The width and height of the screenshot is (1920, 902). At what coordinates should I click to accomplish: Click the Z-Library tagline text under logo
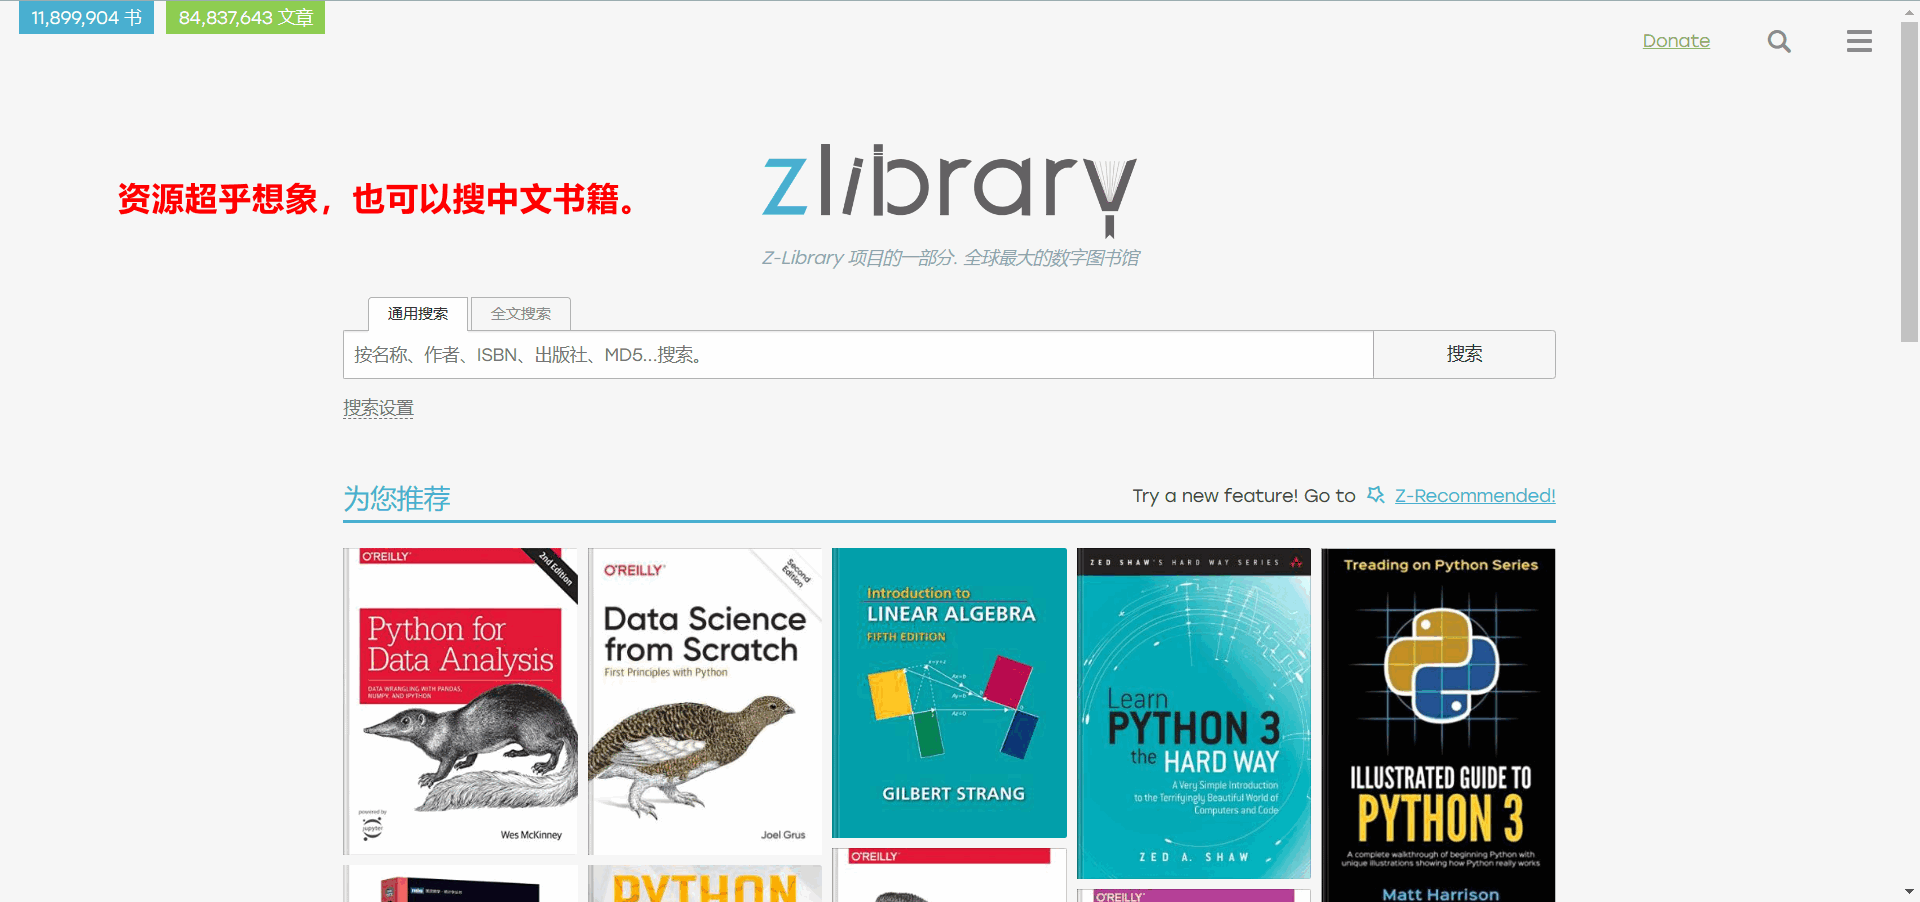[950, 258]
